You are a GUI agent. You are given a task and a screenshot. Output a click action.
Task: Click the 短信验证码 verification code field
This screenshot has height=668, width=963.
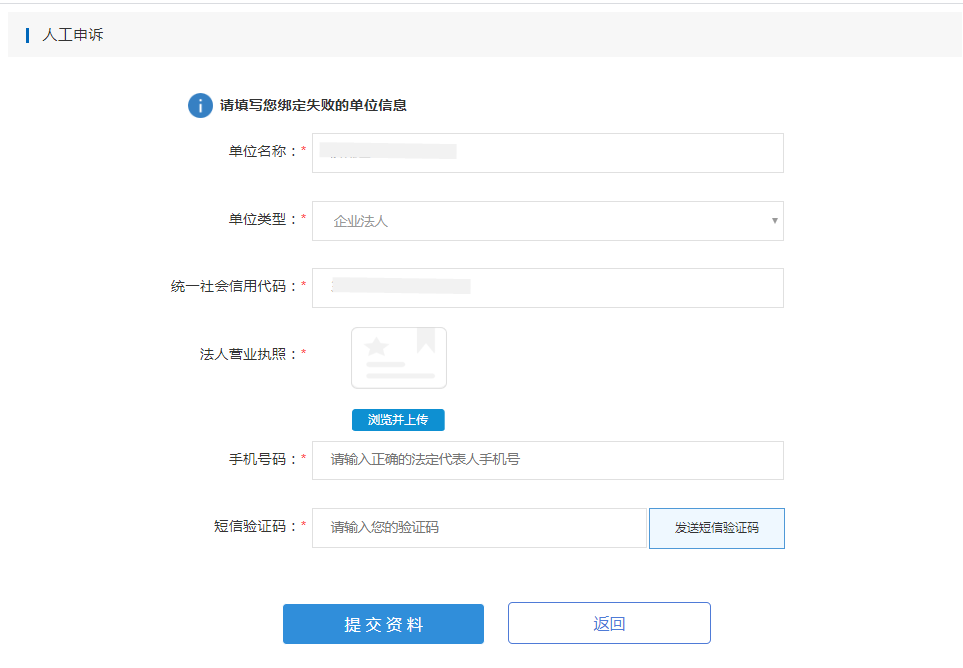tap(479, 528)
